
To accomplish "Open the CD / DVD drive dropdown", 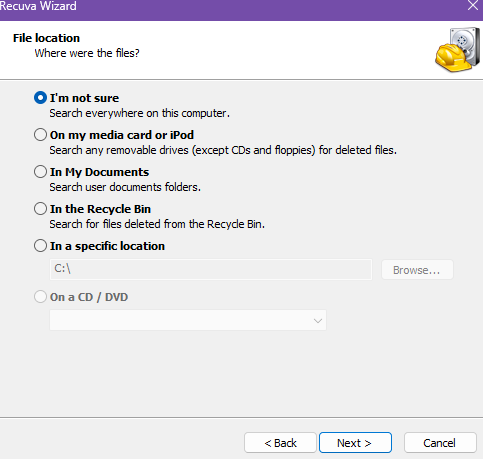I will click(188, 320).
